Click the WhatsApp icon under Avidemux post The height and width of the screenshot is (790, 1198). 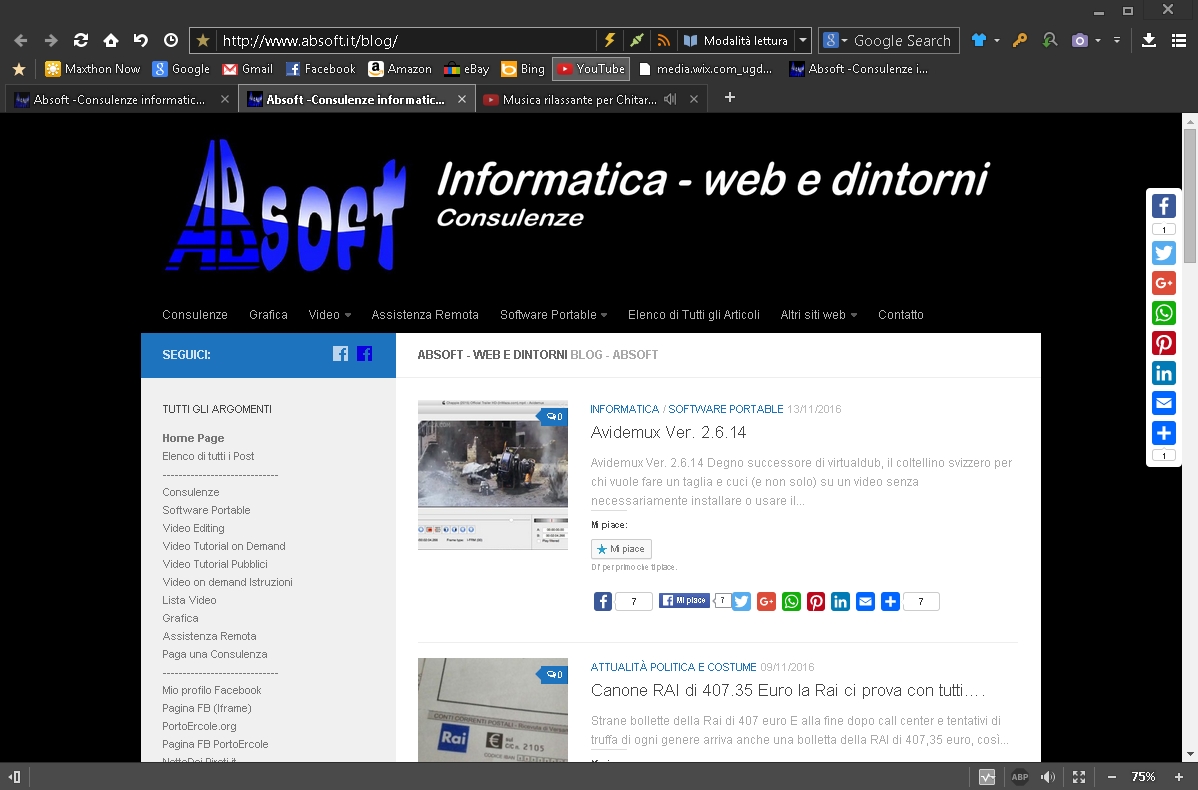tap(792, 602)
